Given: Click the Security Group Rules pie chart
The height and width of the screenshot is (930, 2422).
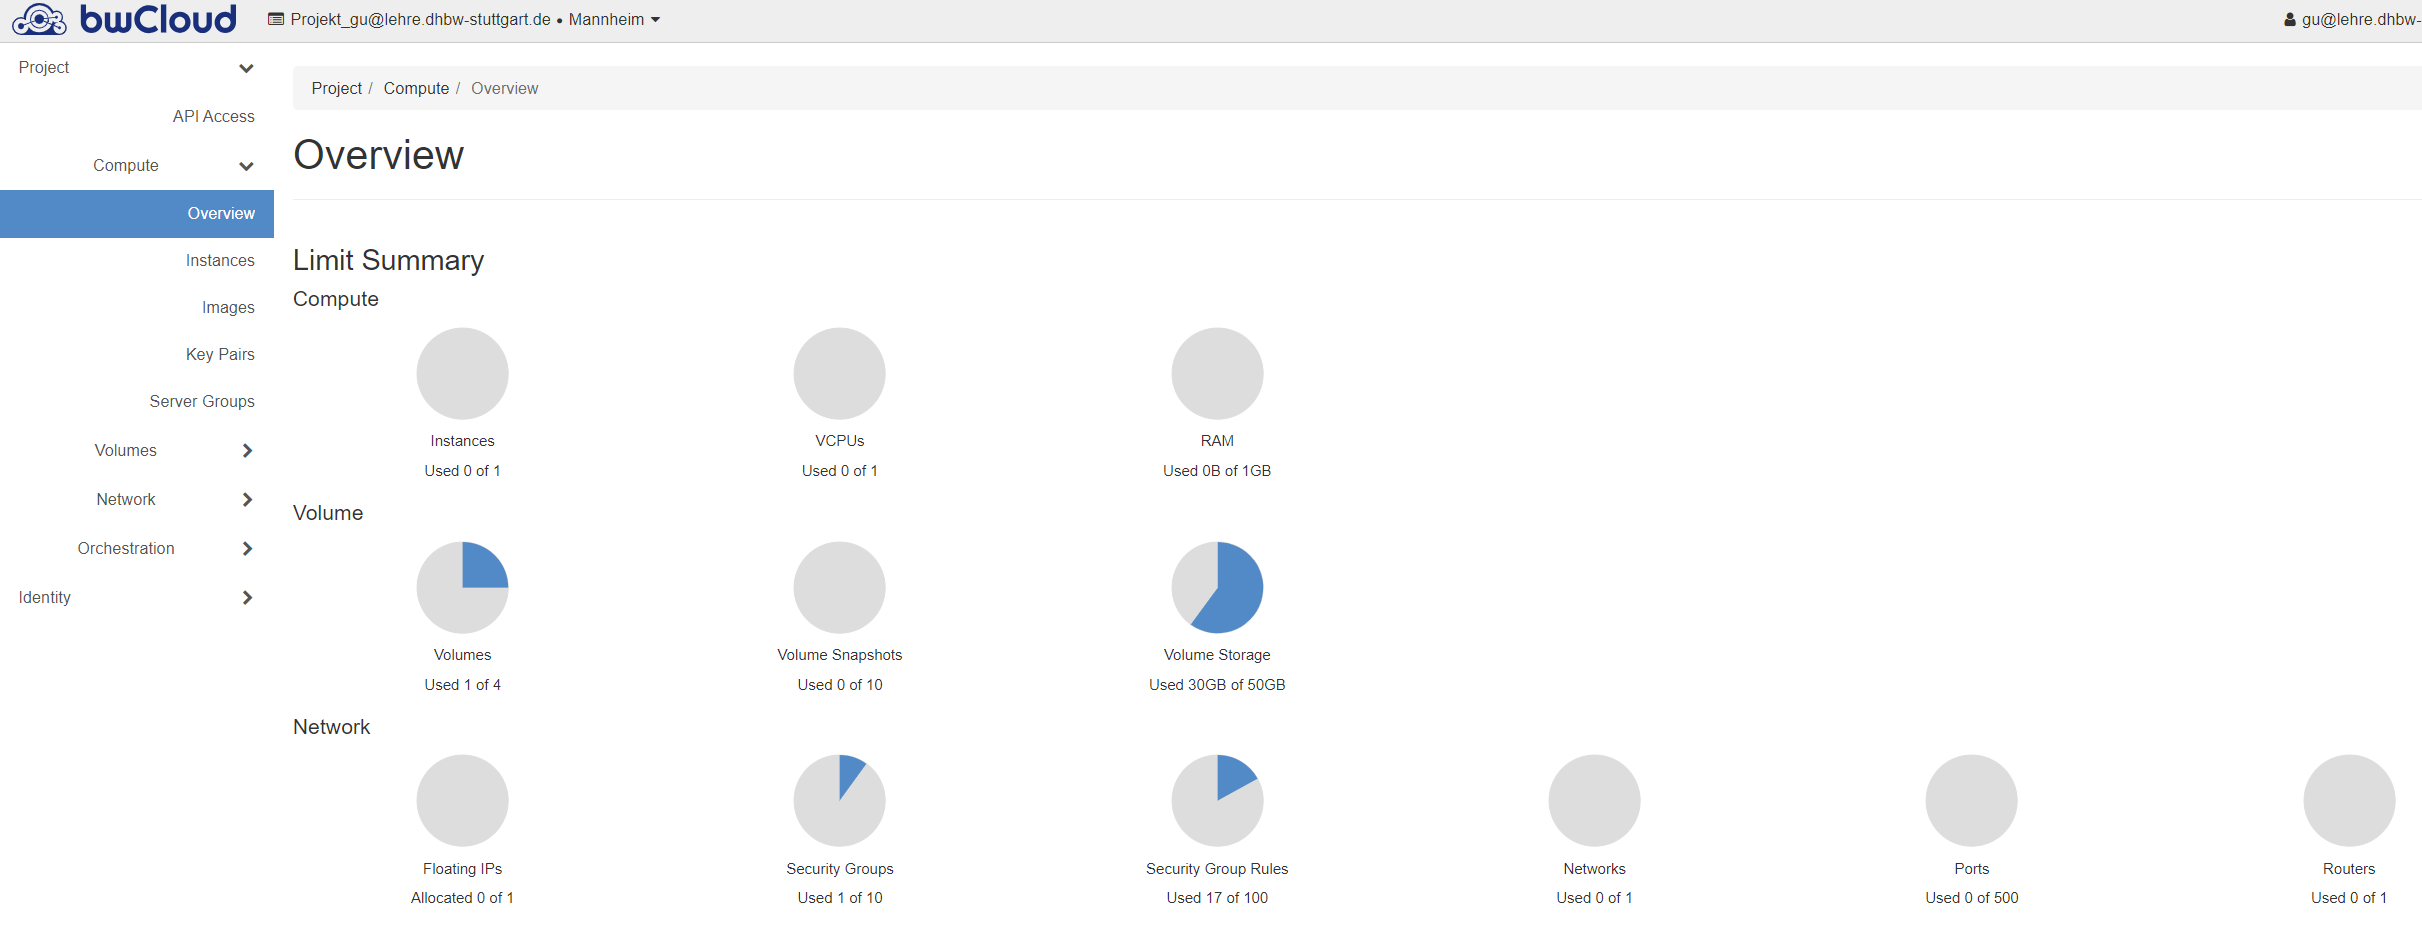Looking at the screenshot, I should point(1217,801).
